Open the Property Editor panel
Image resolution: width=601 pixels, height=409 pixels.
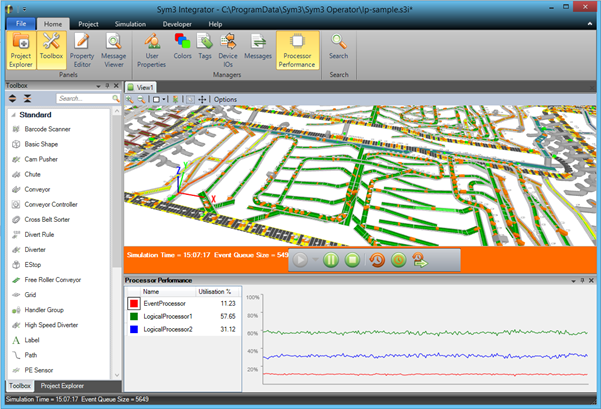[x=82, y=50]
